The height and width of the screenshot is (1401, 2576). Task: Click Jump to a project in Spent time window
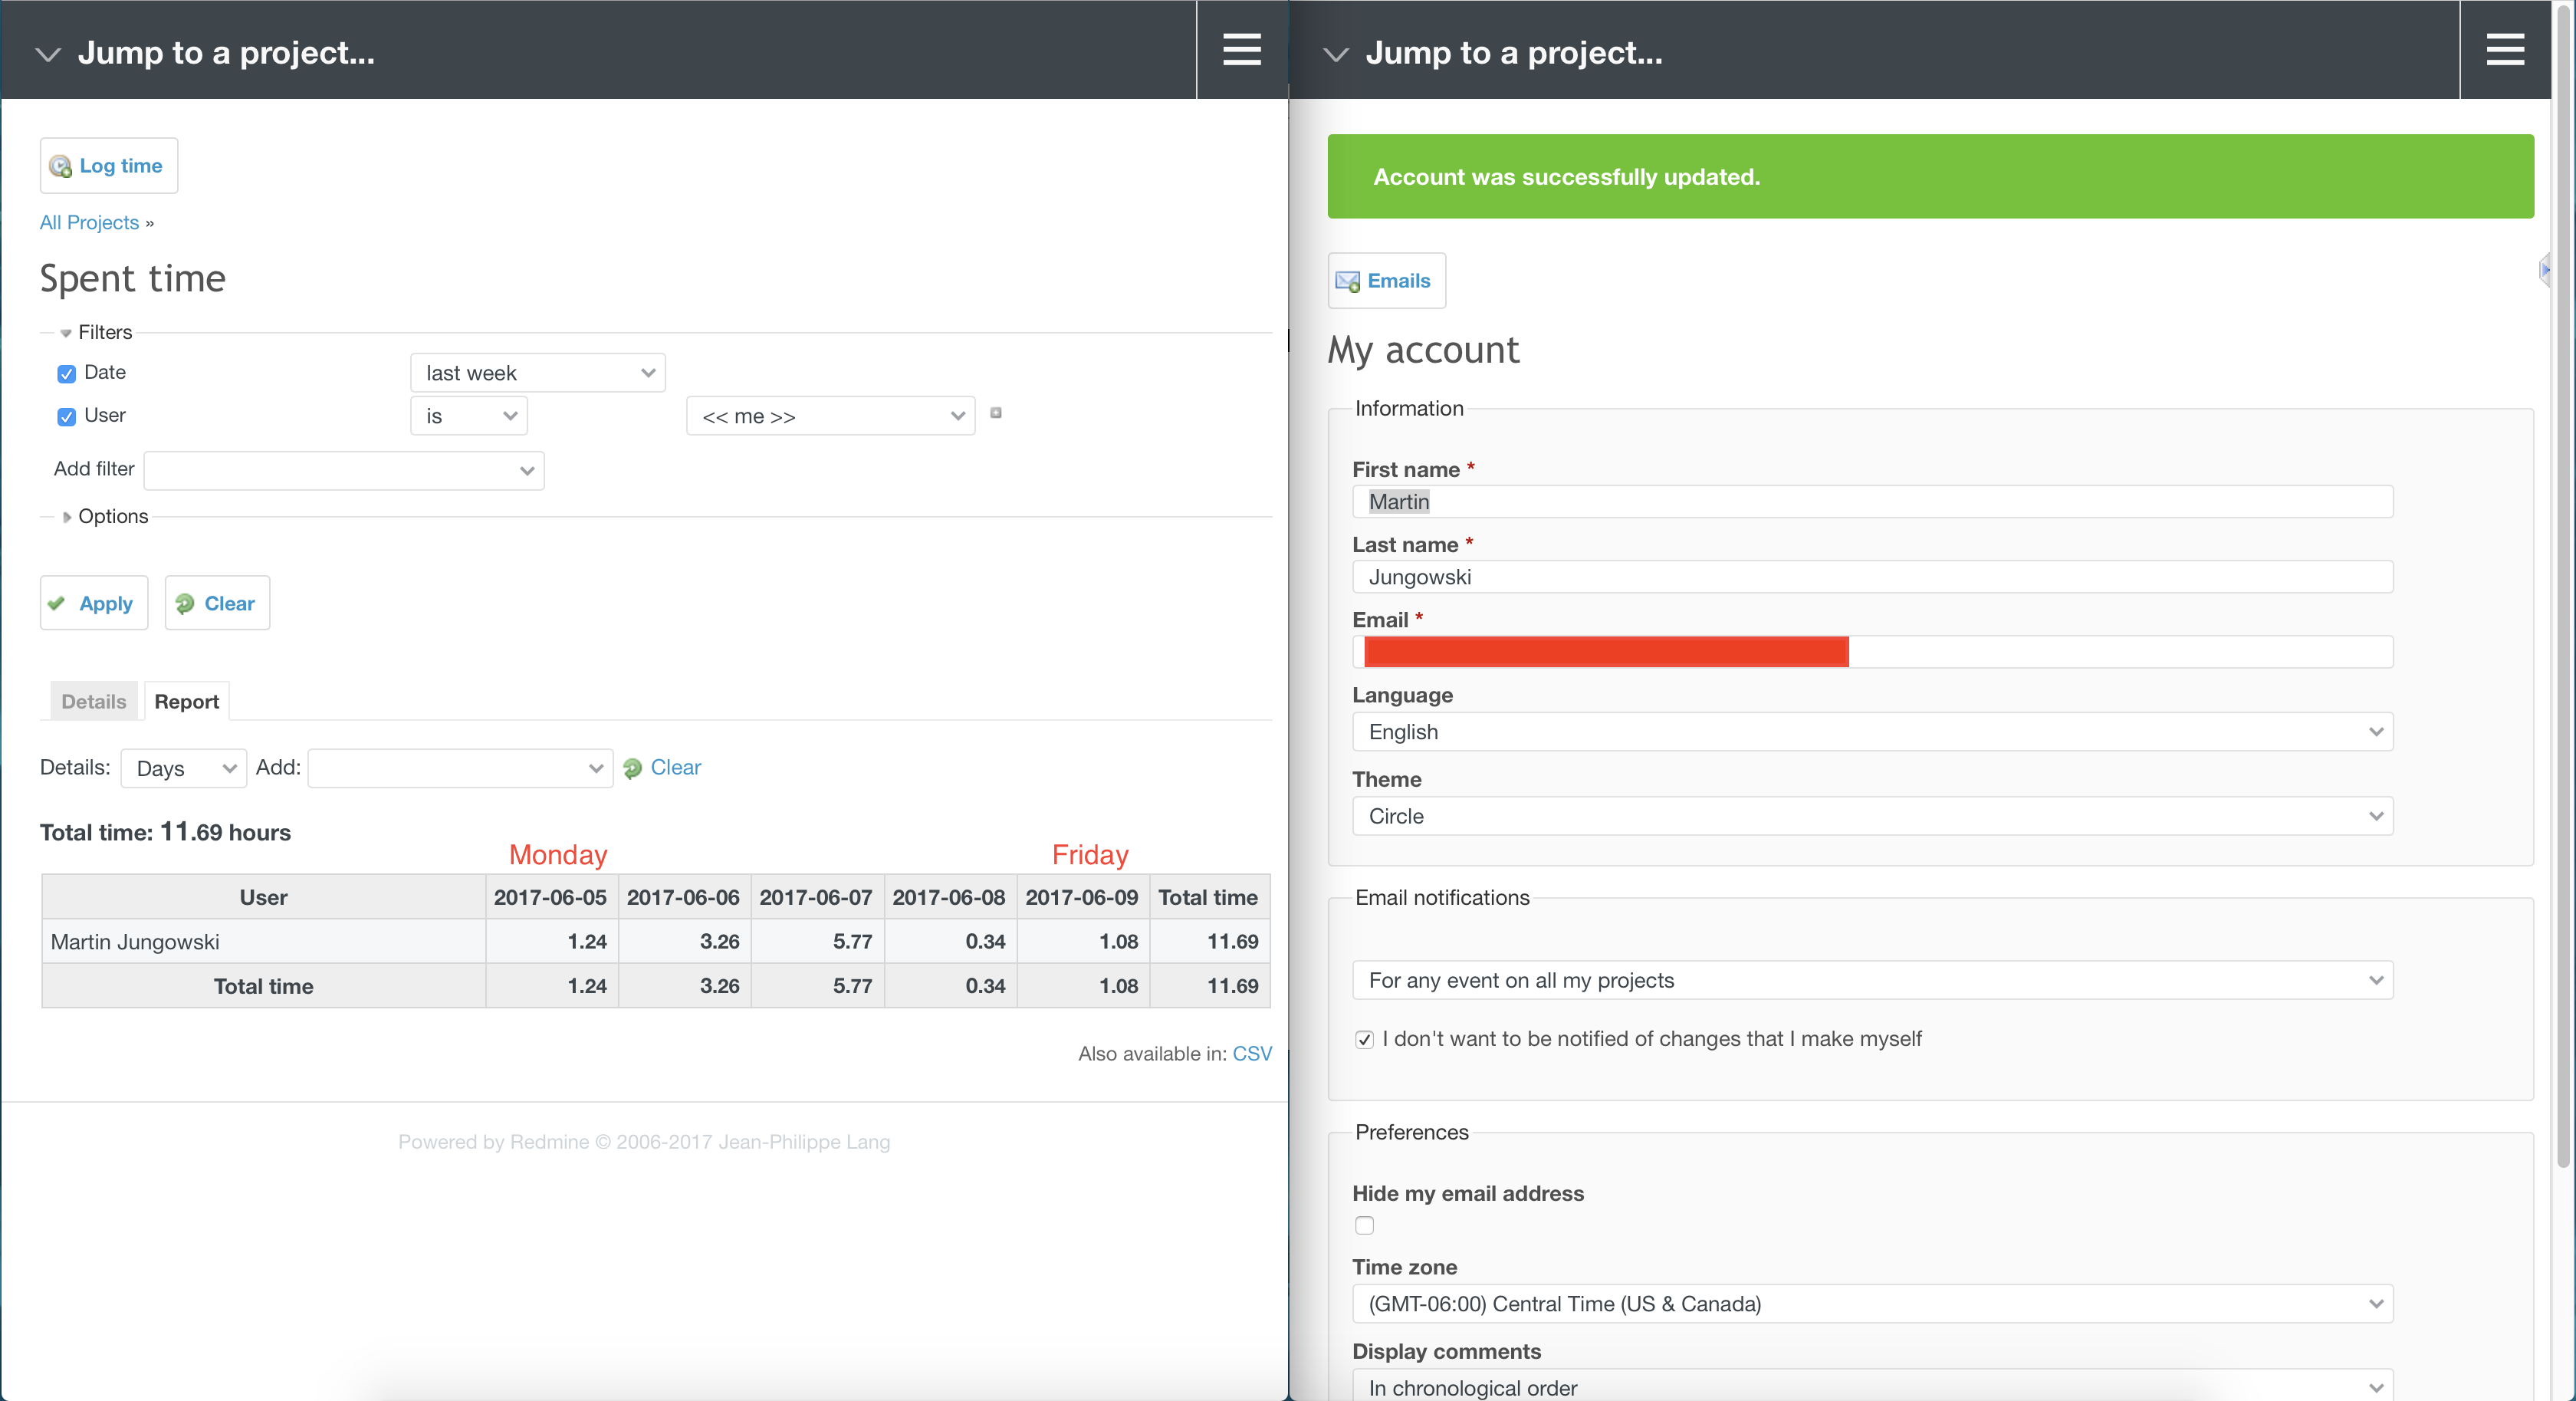pos(226,52)
